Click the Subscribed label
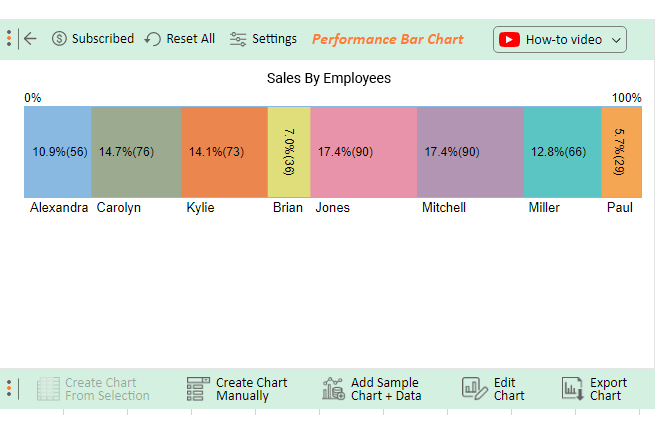 click(103, 39)
